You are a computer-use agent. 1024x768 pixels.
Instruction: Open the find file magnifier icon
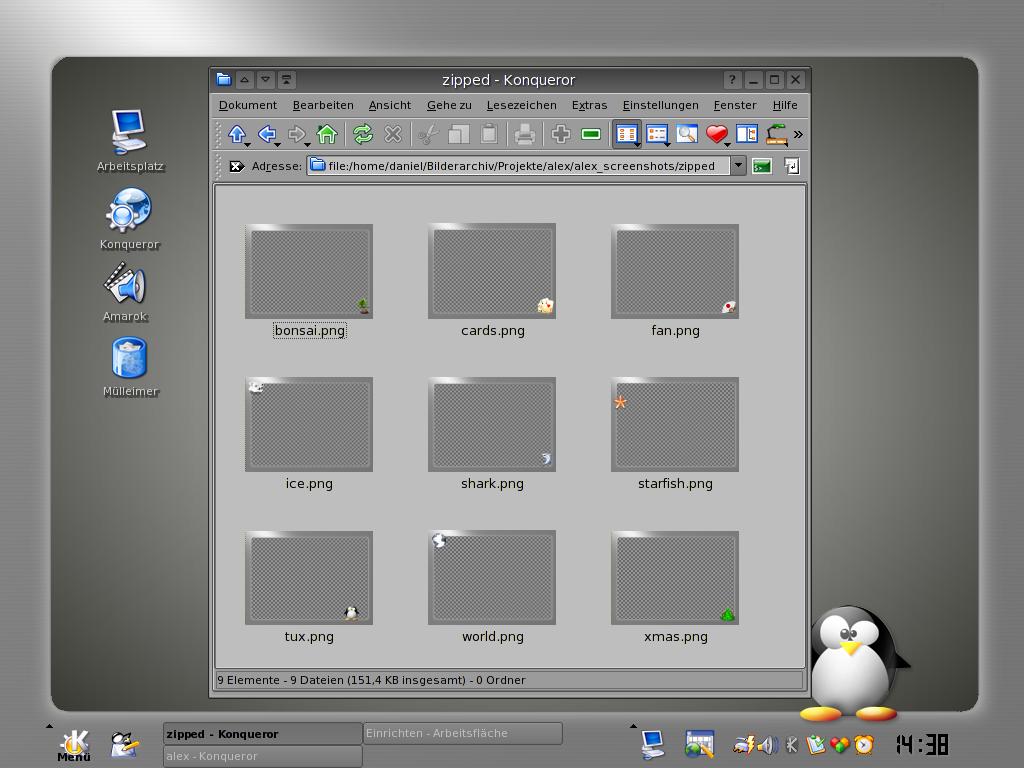click(x=686, y=134)
